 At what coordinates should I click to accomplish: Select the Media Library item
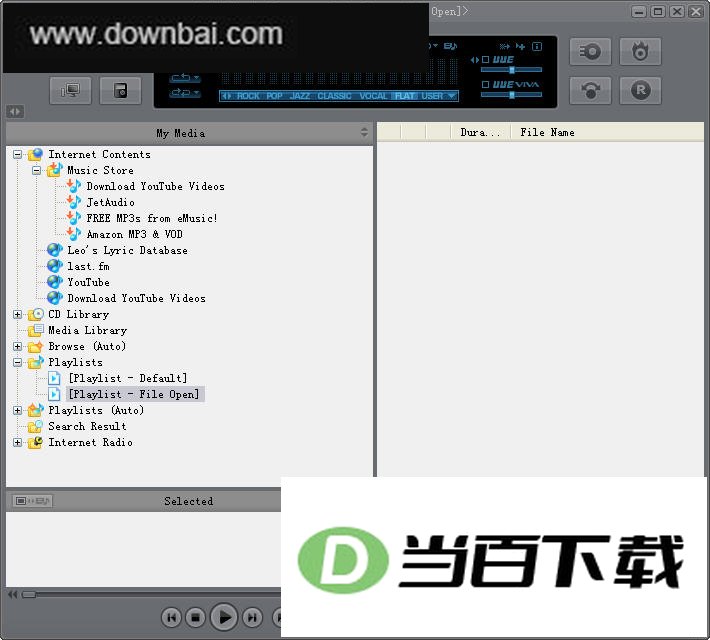point(87,331)
